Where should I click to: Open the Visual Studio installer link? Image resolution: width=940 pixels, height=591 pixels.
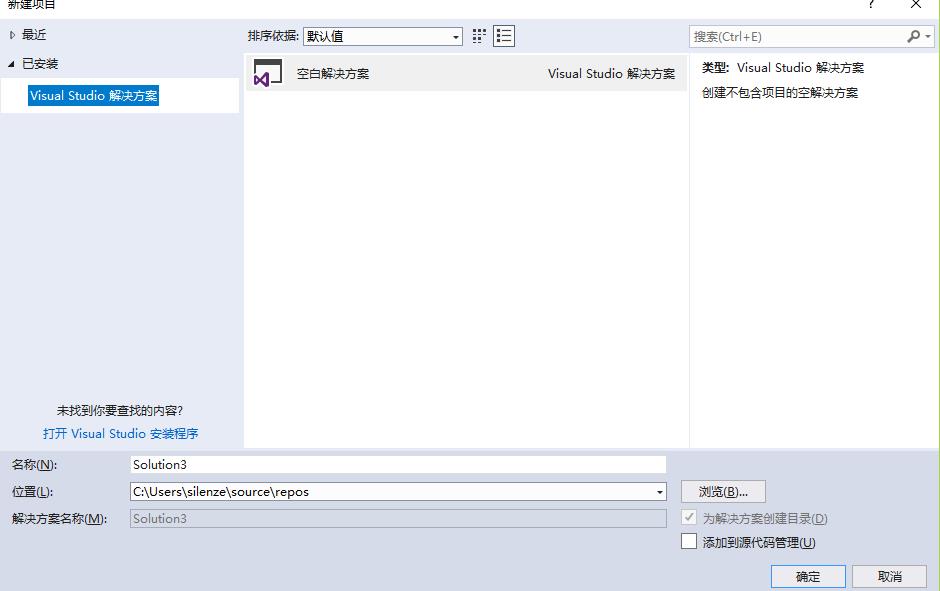pos(120,433)
